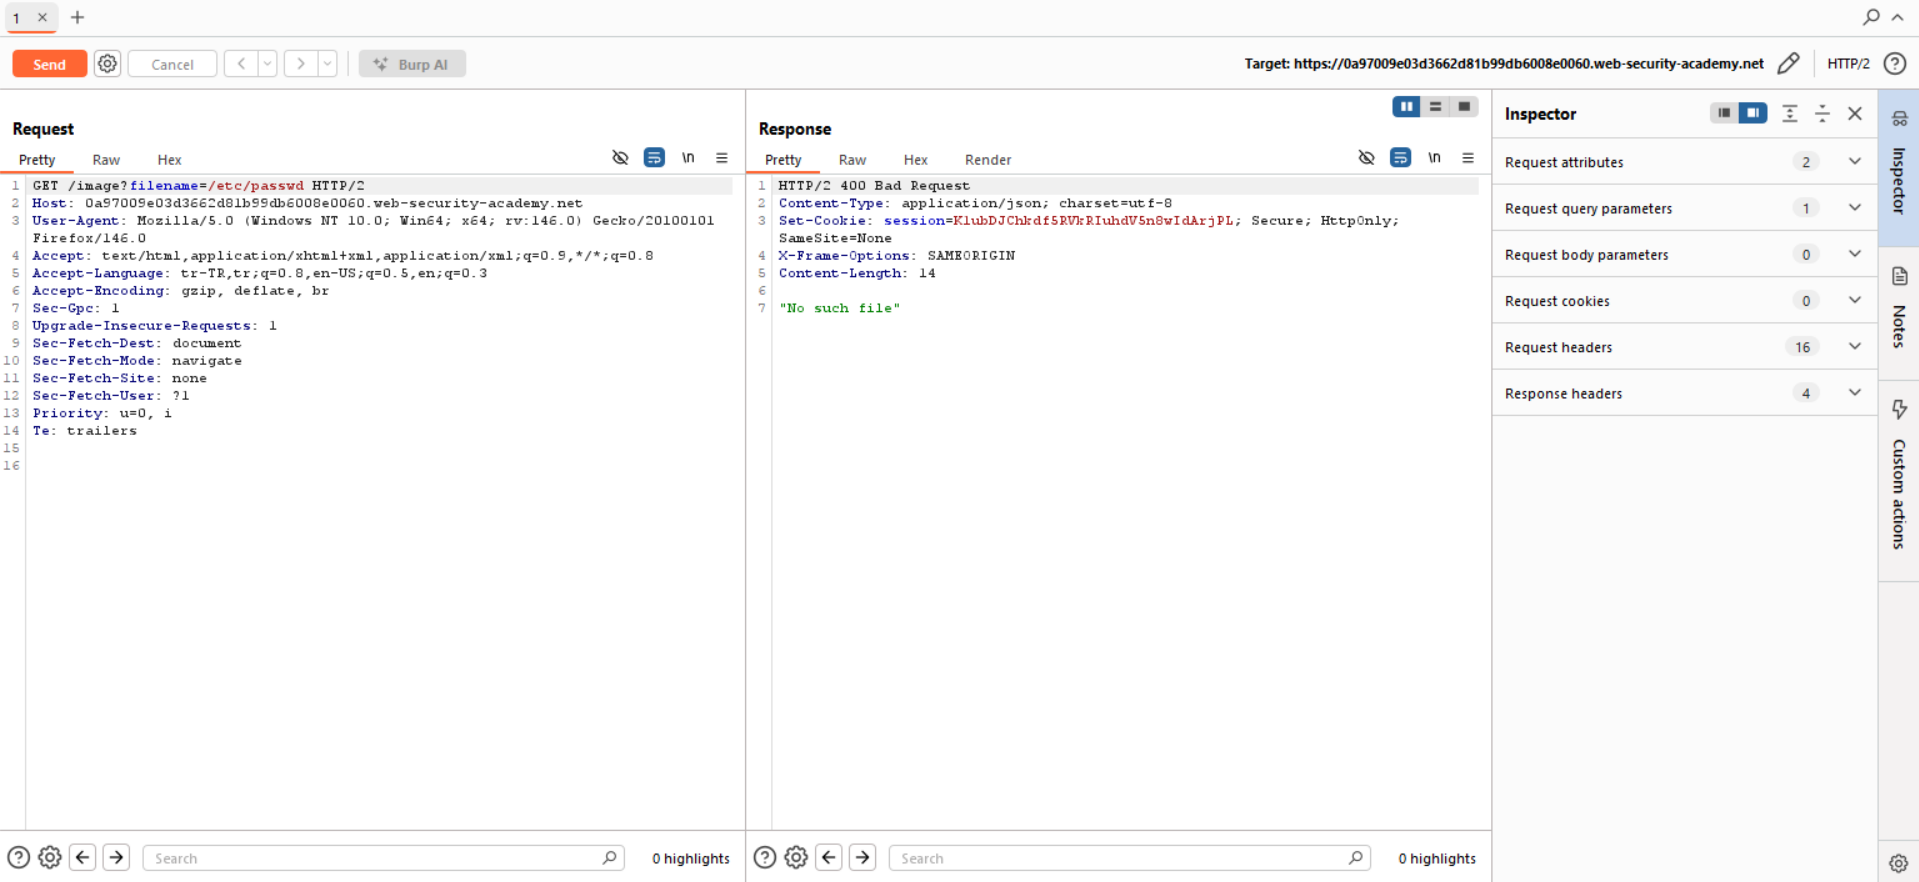Image resolution: width=1919 pixels, height=882 pixels.
Task: Open the previous-request history dropdown arrow
Action: point(268,64)
